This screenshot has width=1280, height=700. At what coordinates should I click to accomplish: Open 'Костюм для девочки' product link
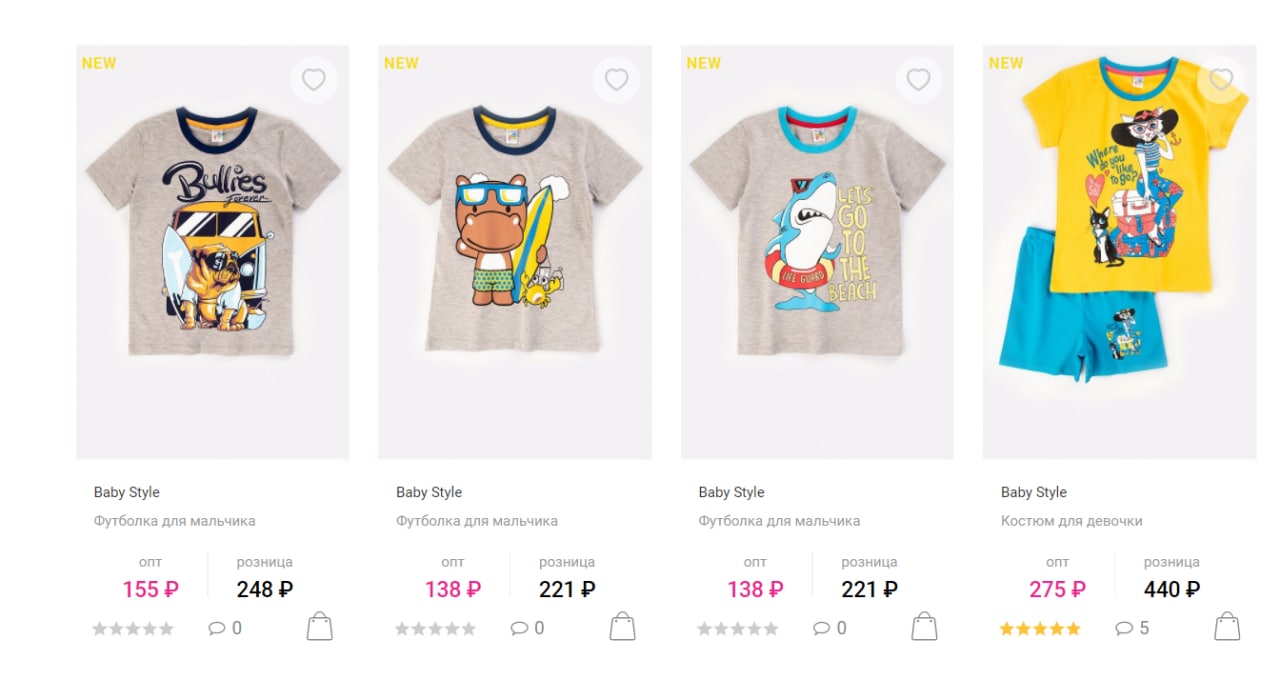tap(1071, 521)
